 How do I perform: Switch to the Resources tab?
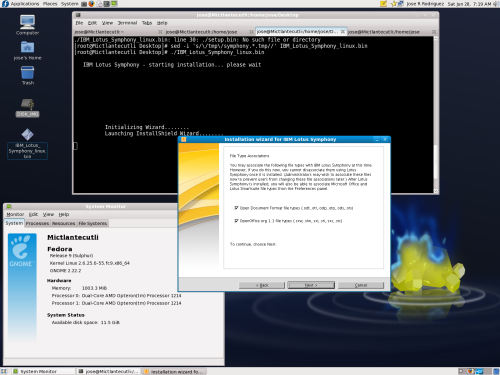click(63, 223)
